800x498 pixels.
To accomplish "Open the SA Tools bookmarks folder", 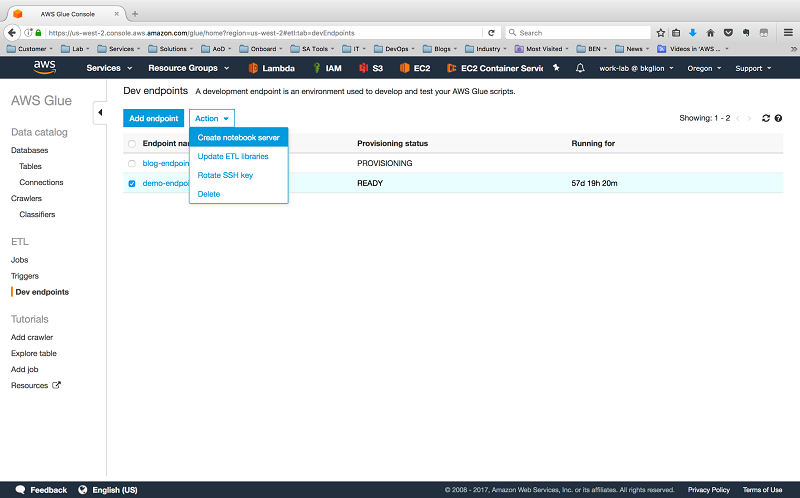I will click(312, 49).
